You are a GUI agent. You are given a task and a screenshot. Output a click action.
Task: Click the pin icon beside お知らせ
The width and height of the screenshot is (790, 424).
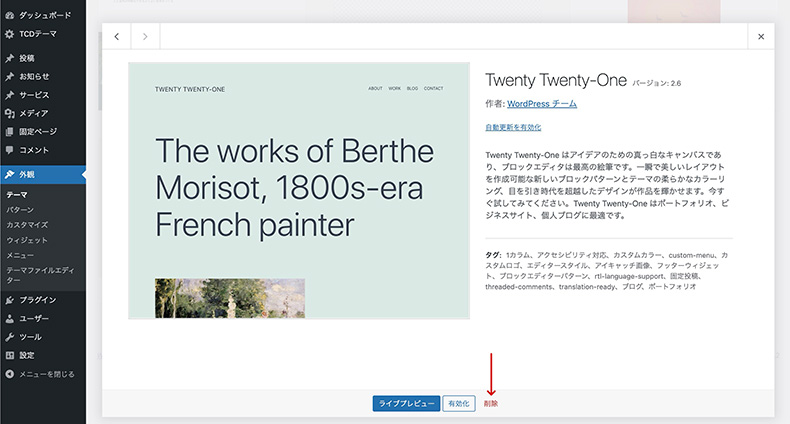click(x=10, y=77)
